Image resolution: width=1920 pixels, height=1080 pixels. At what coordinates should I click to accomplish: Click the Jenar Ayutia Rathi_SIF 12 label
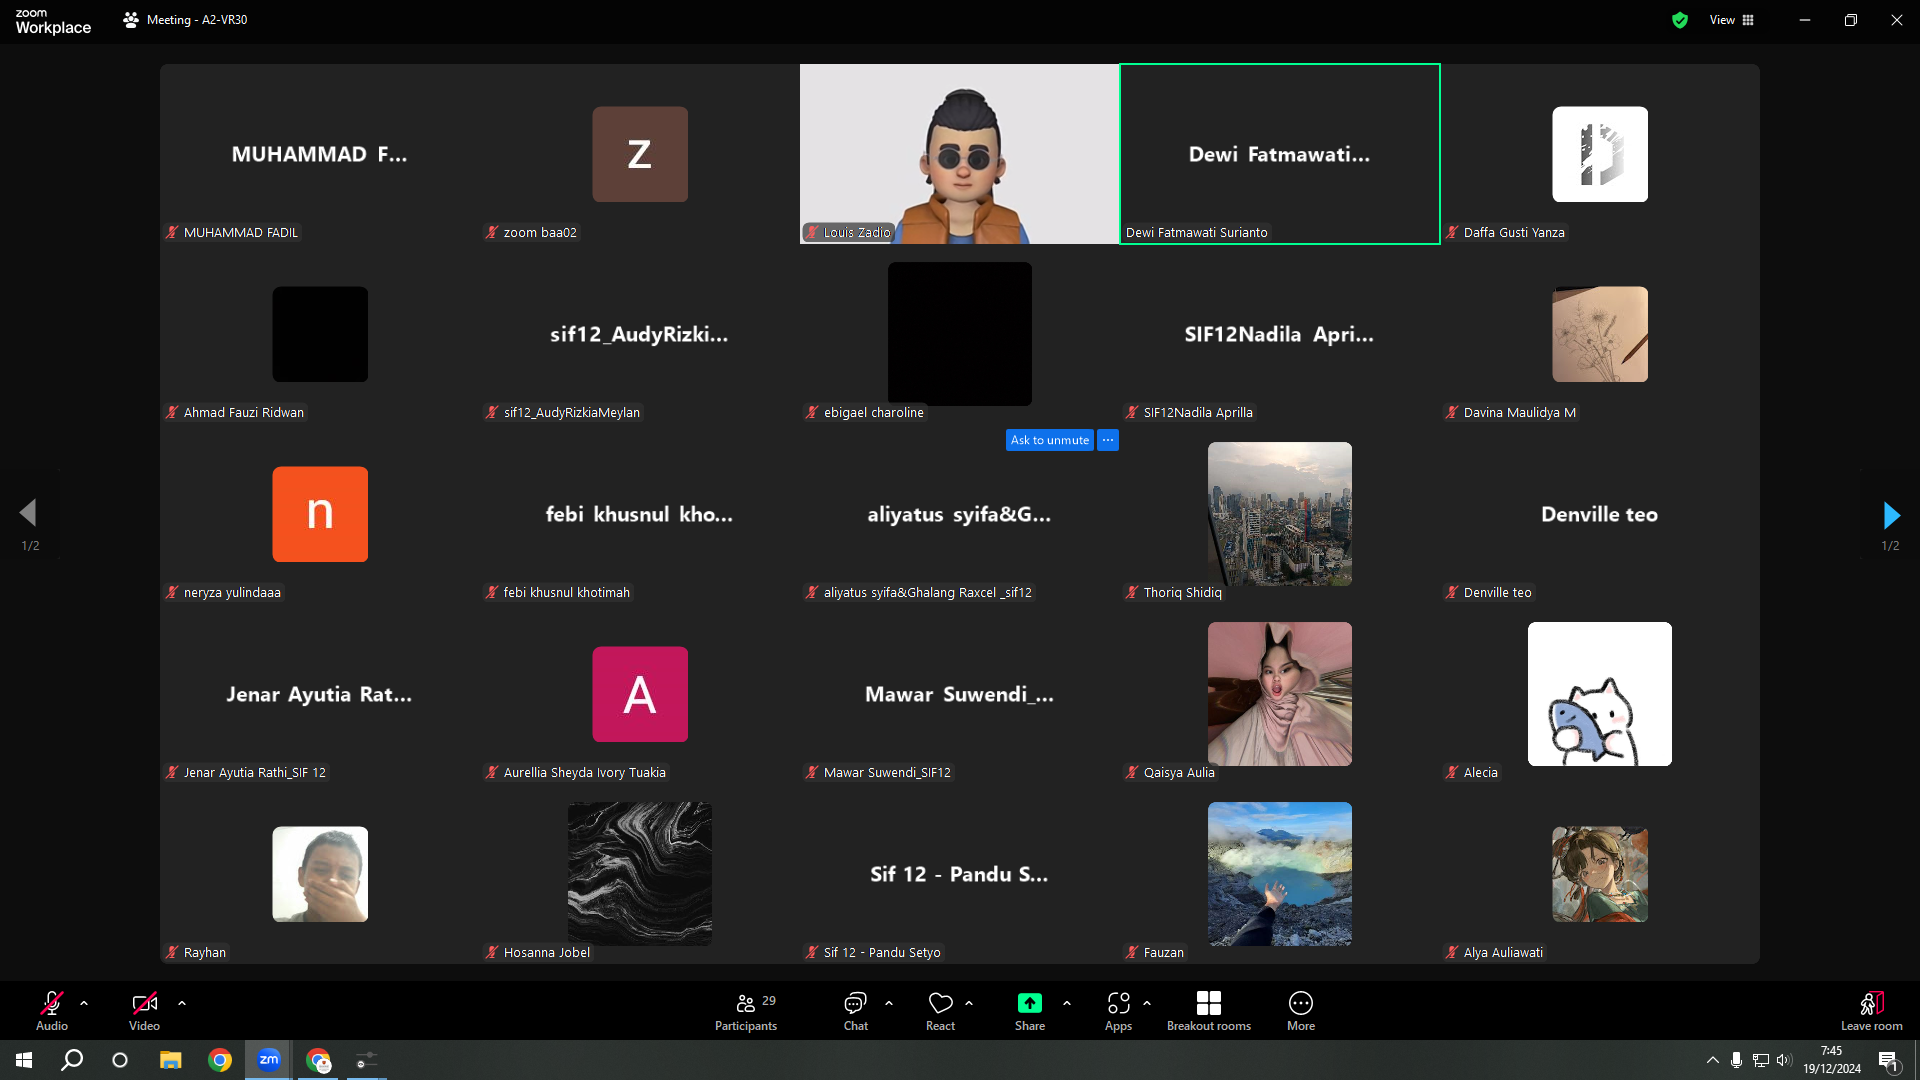254,772
